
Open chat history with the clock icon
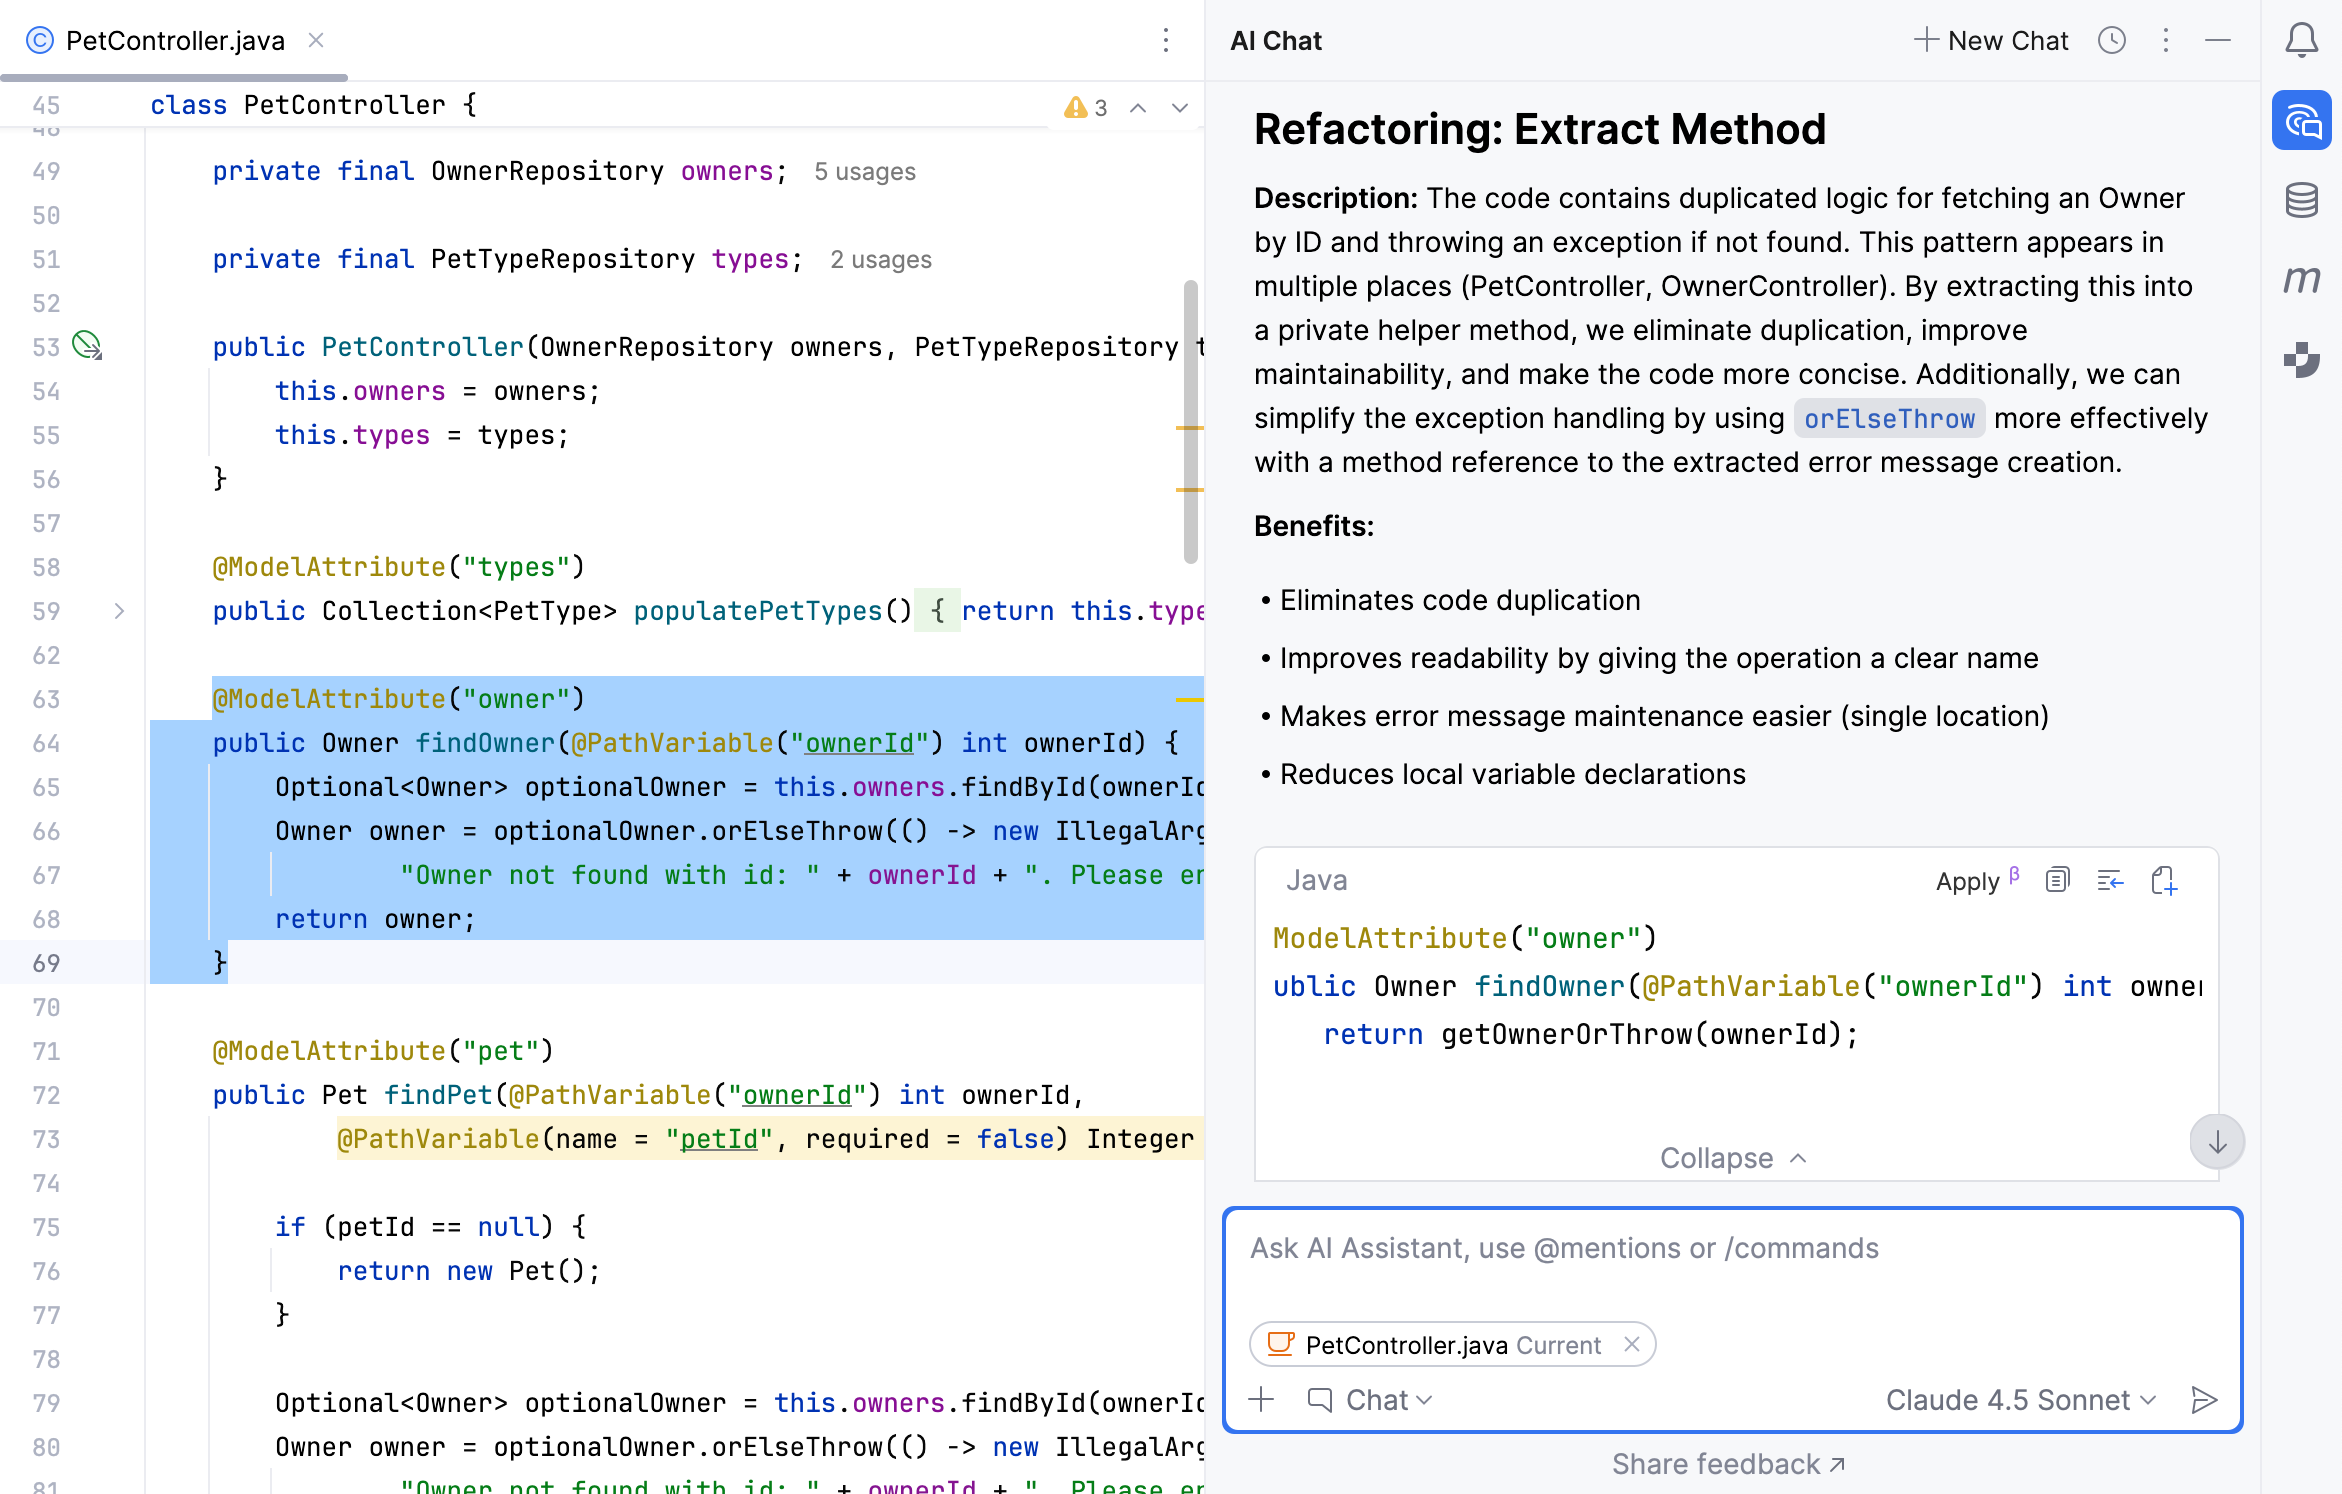point(2112,40)
